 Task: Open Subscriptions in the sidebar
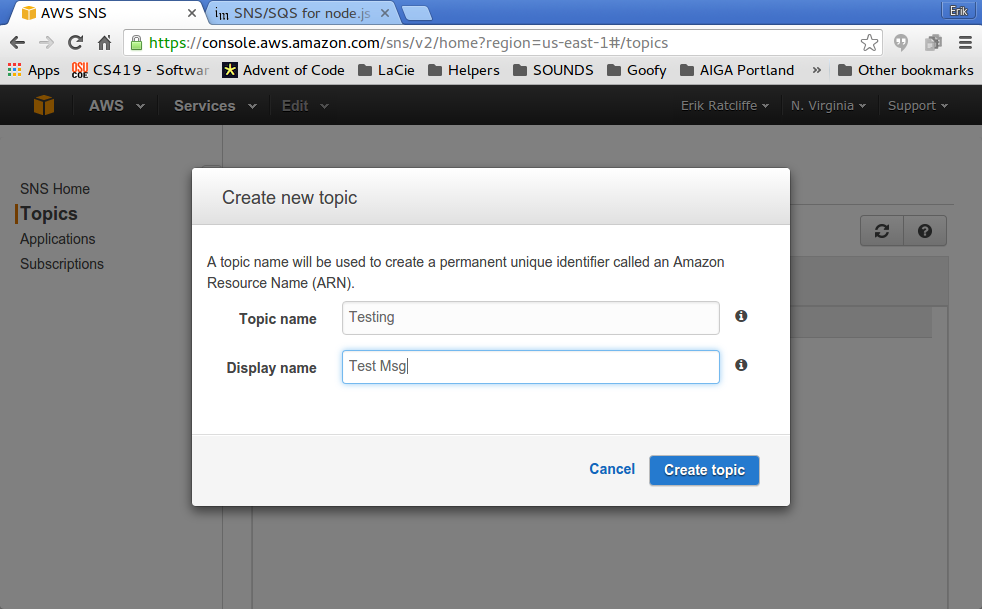tap(62, 264)
